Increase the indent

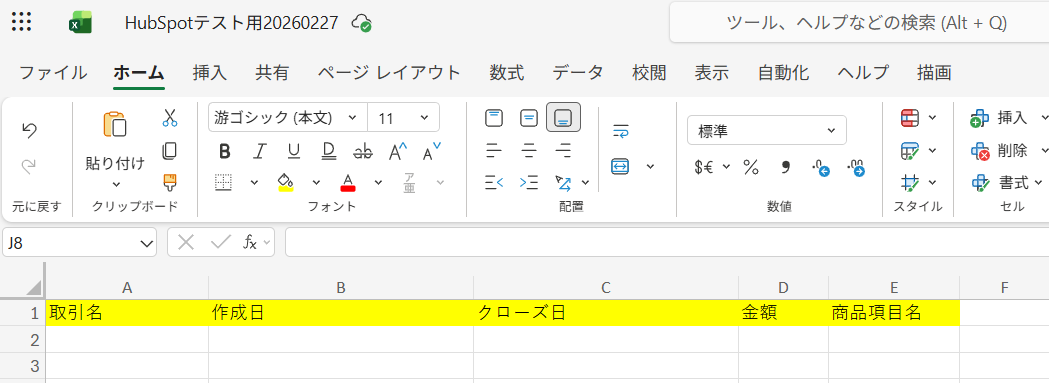click(529, 182)
